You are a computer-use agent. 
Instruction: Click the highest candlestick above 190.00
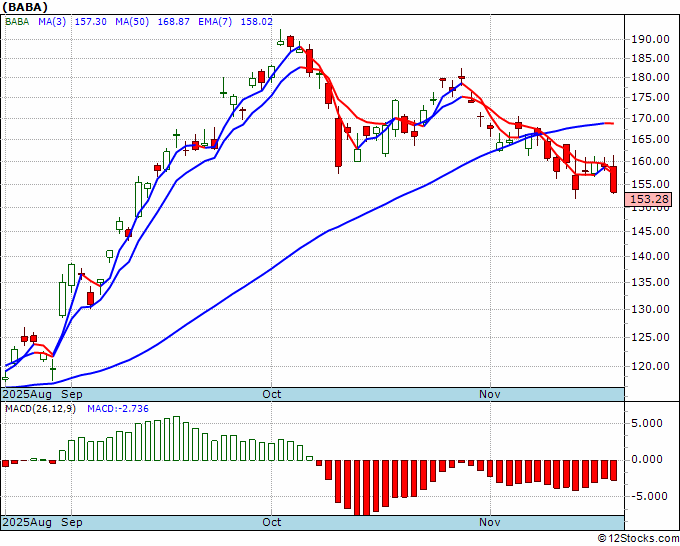point(281,38)
